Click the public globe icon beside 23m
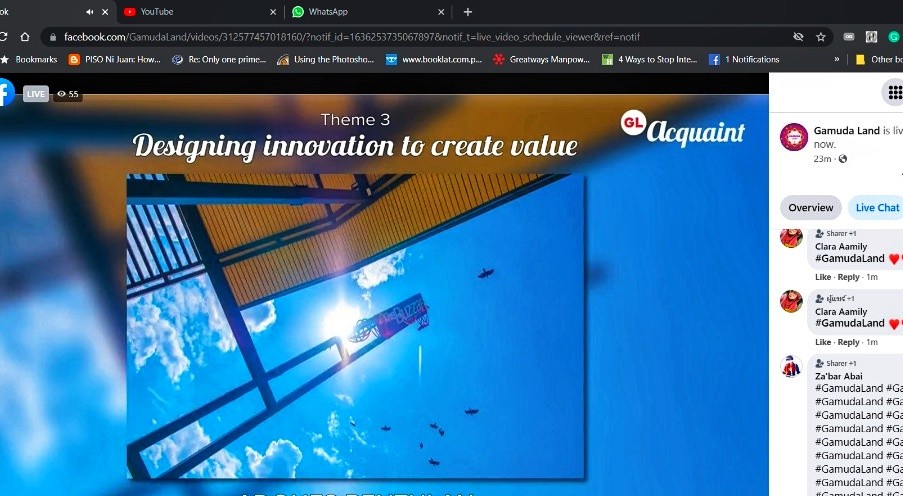This screenshot has width=903, height=496. pos(843,159)
